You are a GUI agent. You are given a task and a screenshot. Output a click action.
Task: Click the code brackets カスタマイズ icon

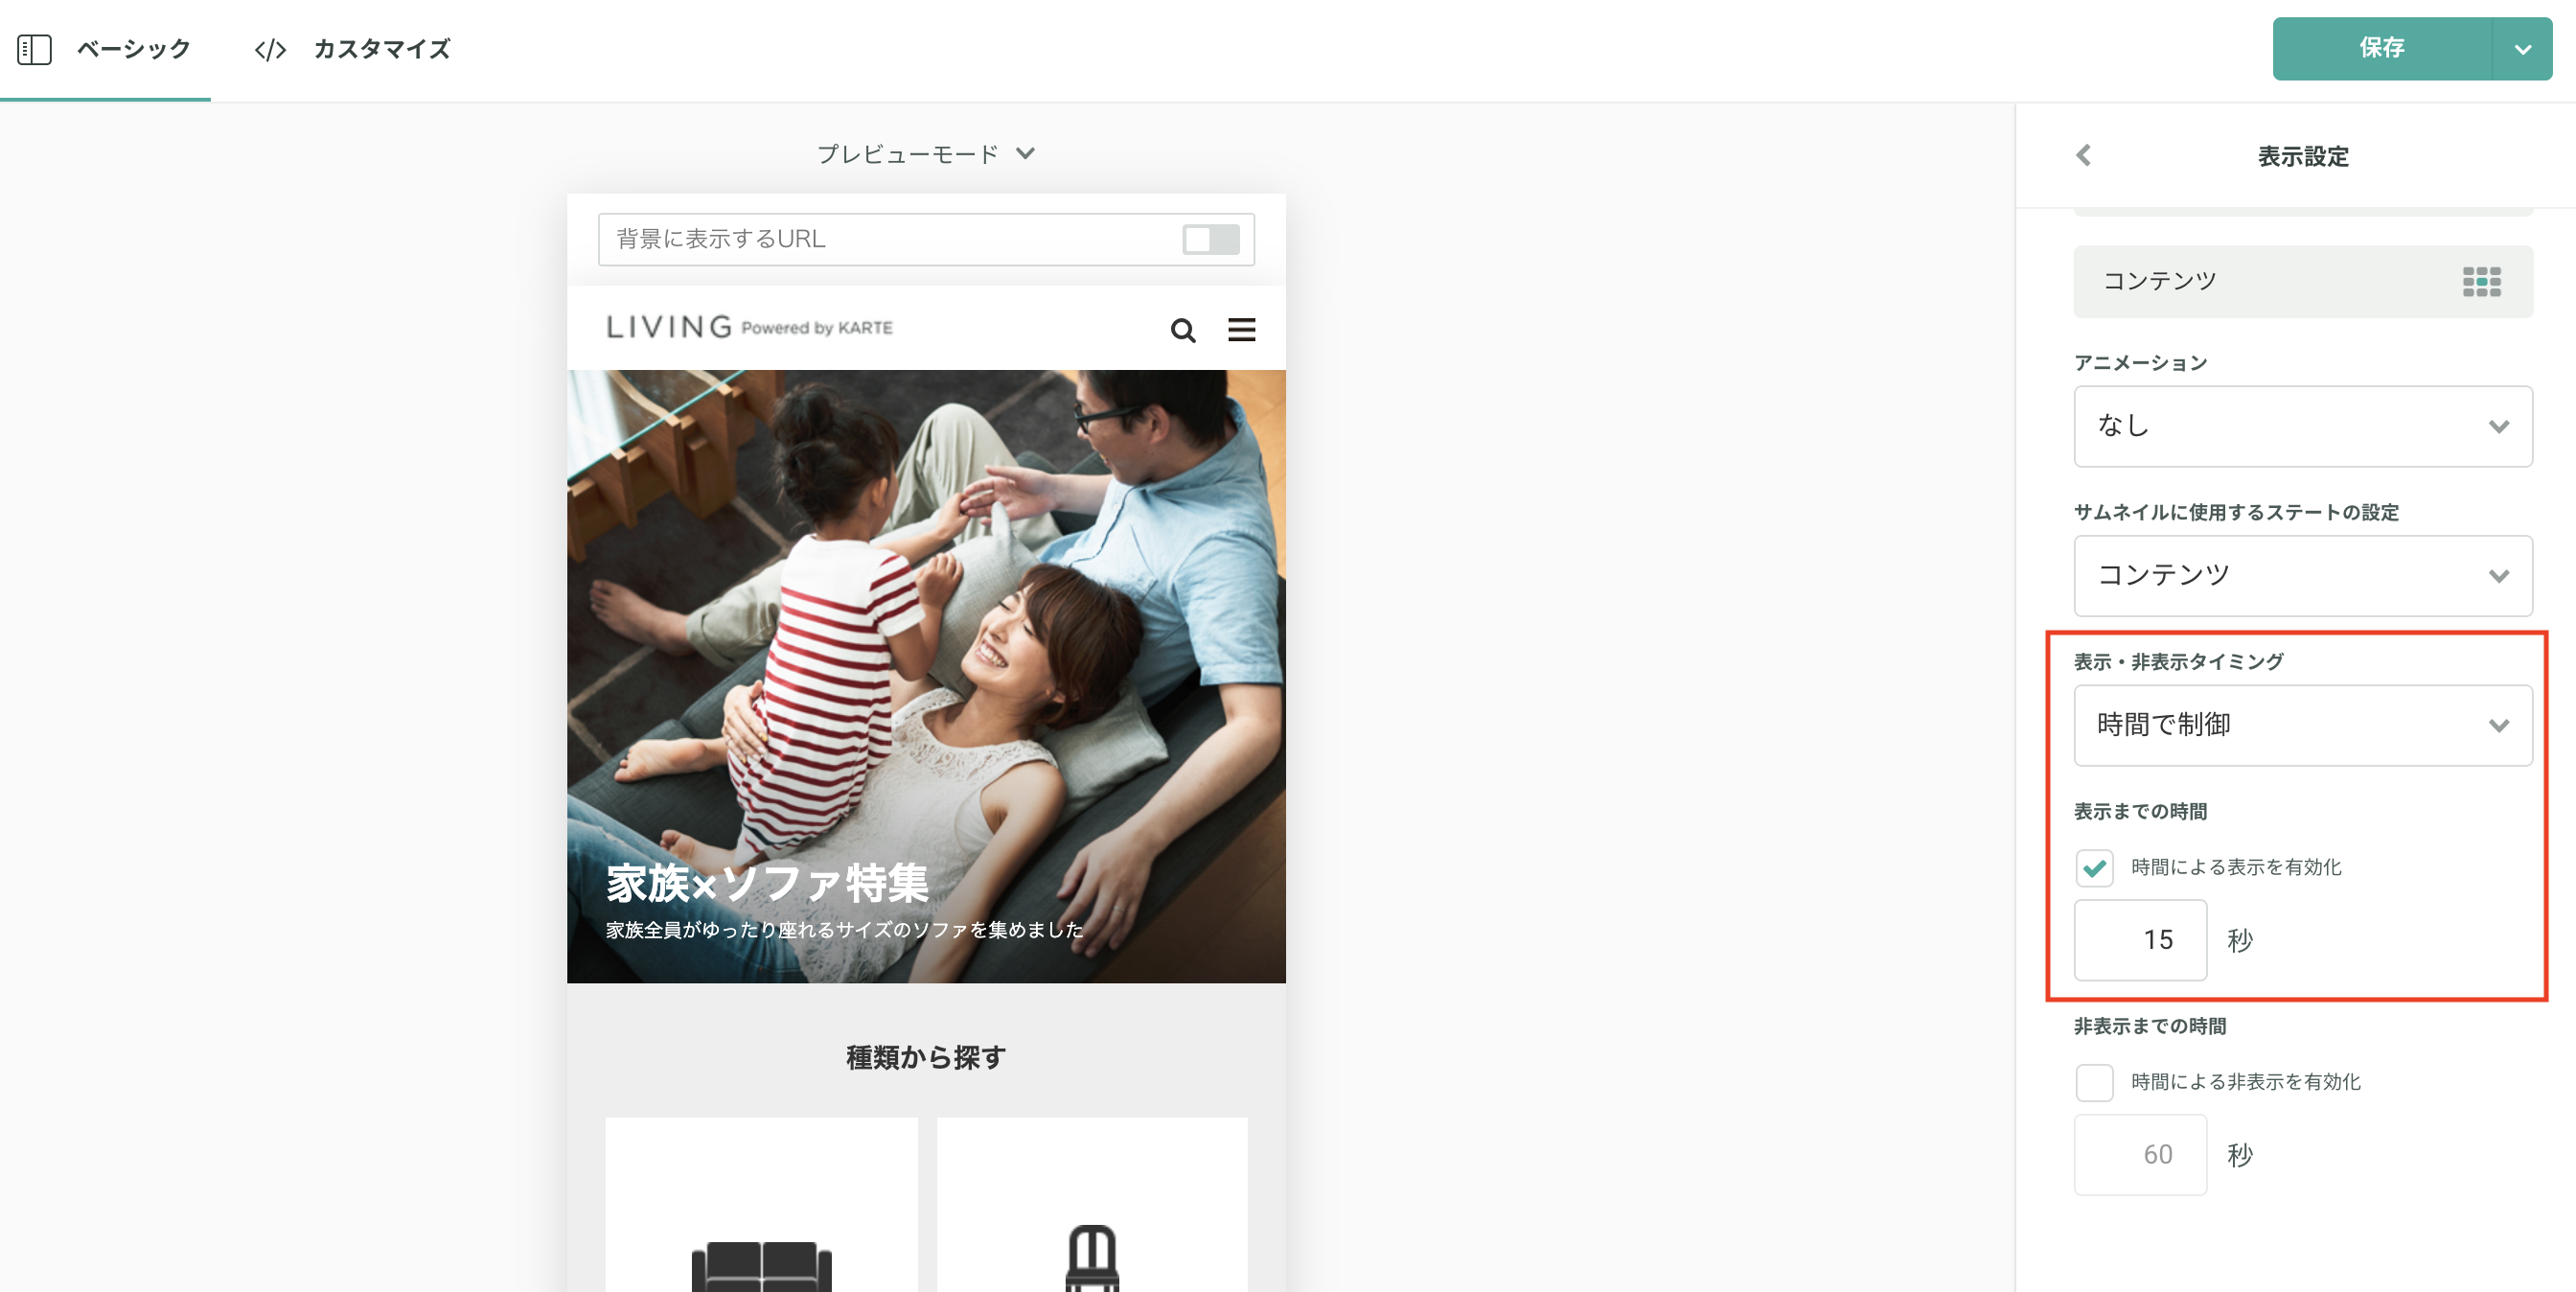pos(270,49)
